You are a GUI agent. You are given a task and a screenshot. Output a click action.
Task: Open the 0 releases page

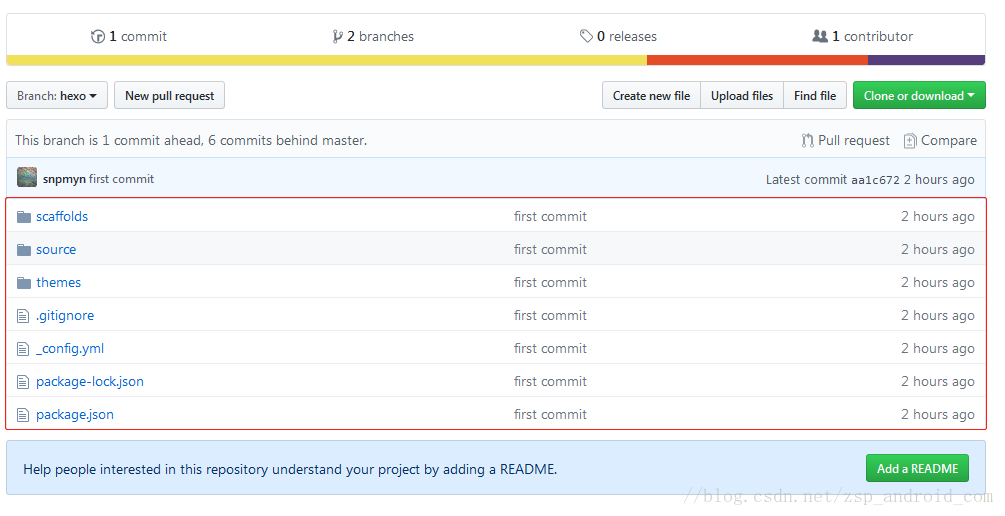point(619,37)
